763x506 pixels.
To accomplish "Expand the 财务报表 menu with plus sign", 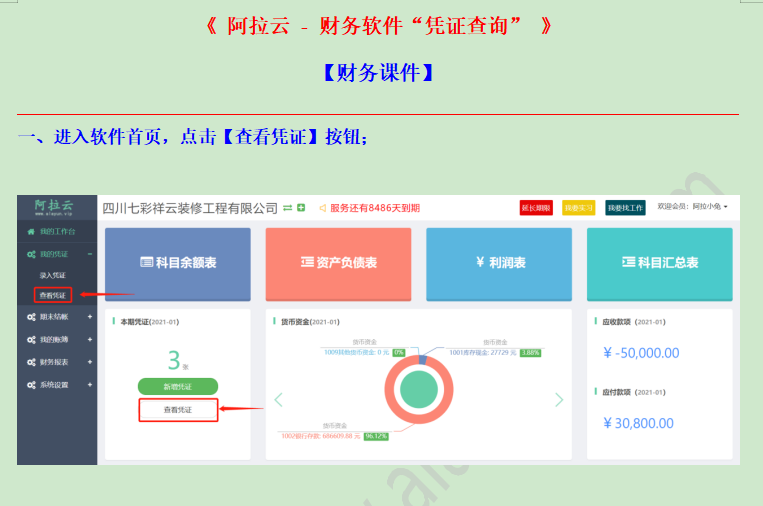I will [90, 362].
